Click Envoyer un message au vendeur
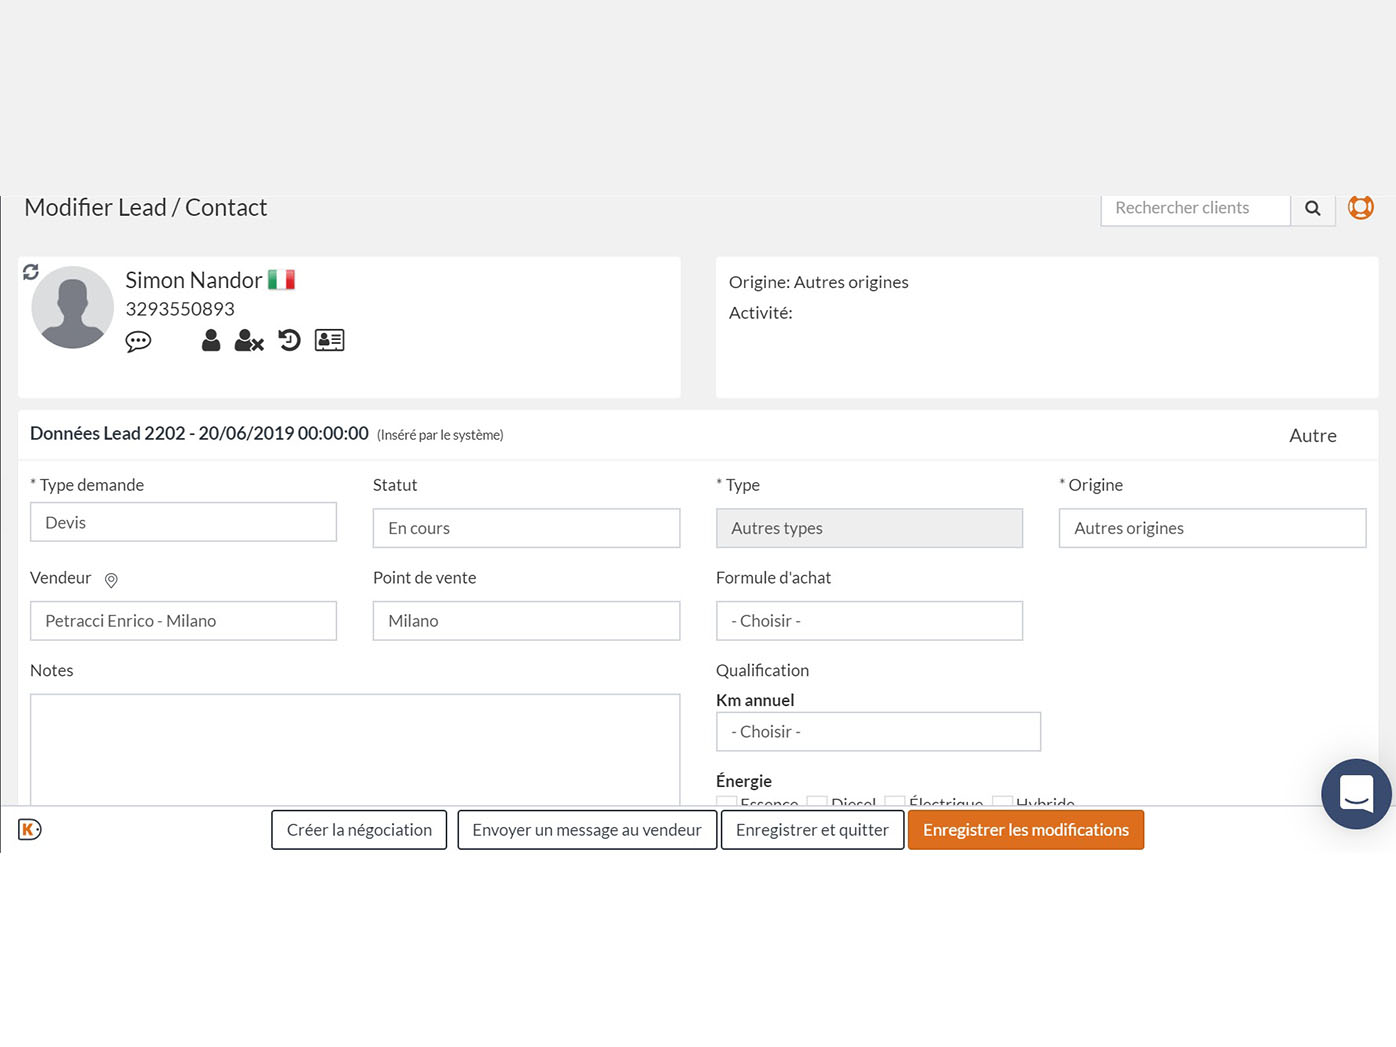The height and width of the screenshot is (1047, 1396). (x=587, y=830)
